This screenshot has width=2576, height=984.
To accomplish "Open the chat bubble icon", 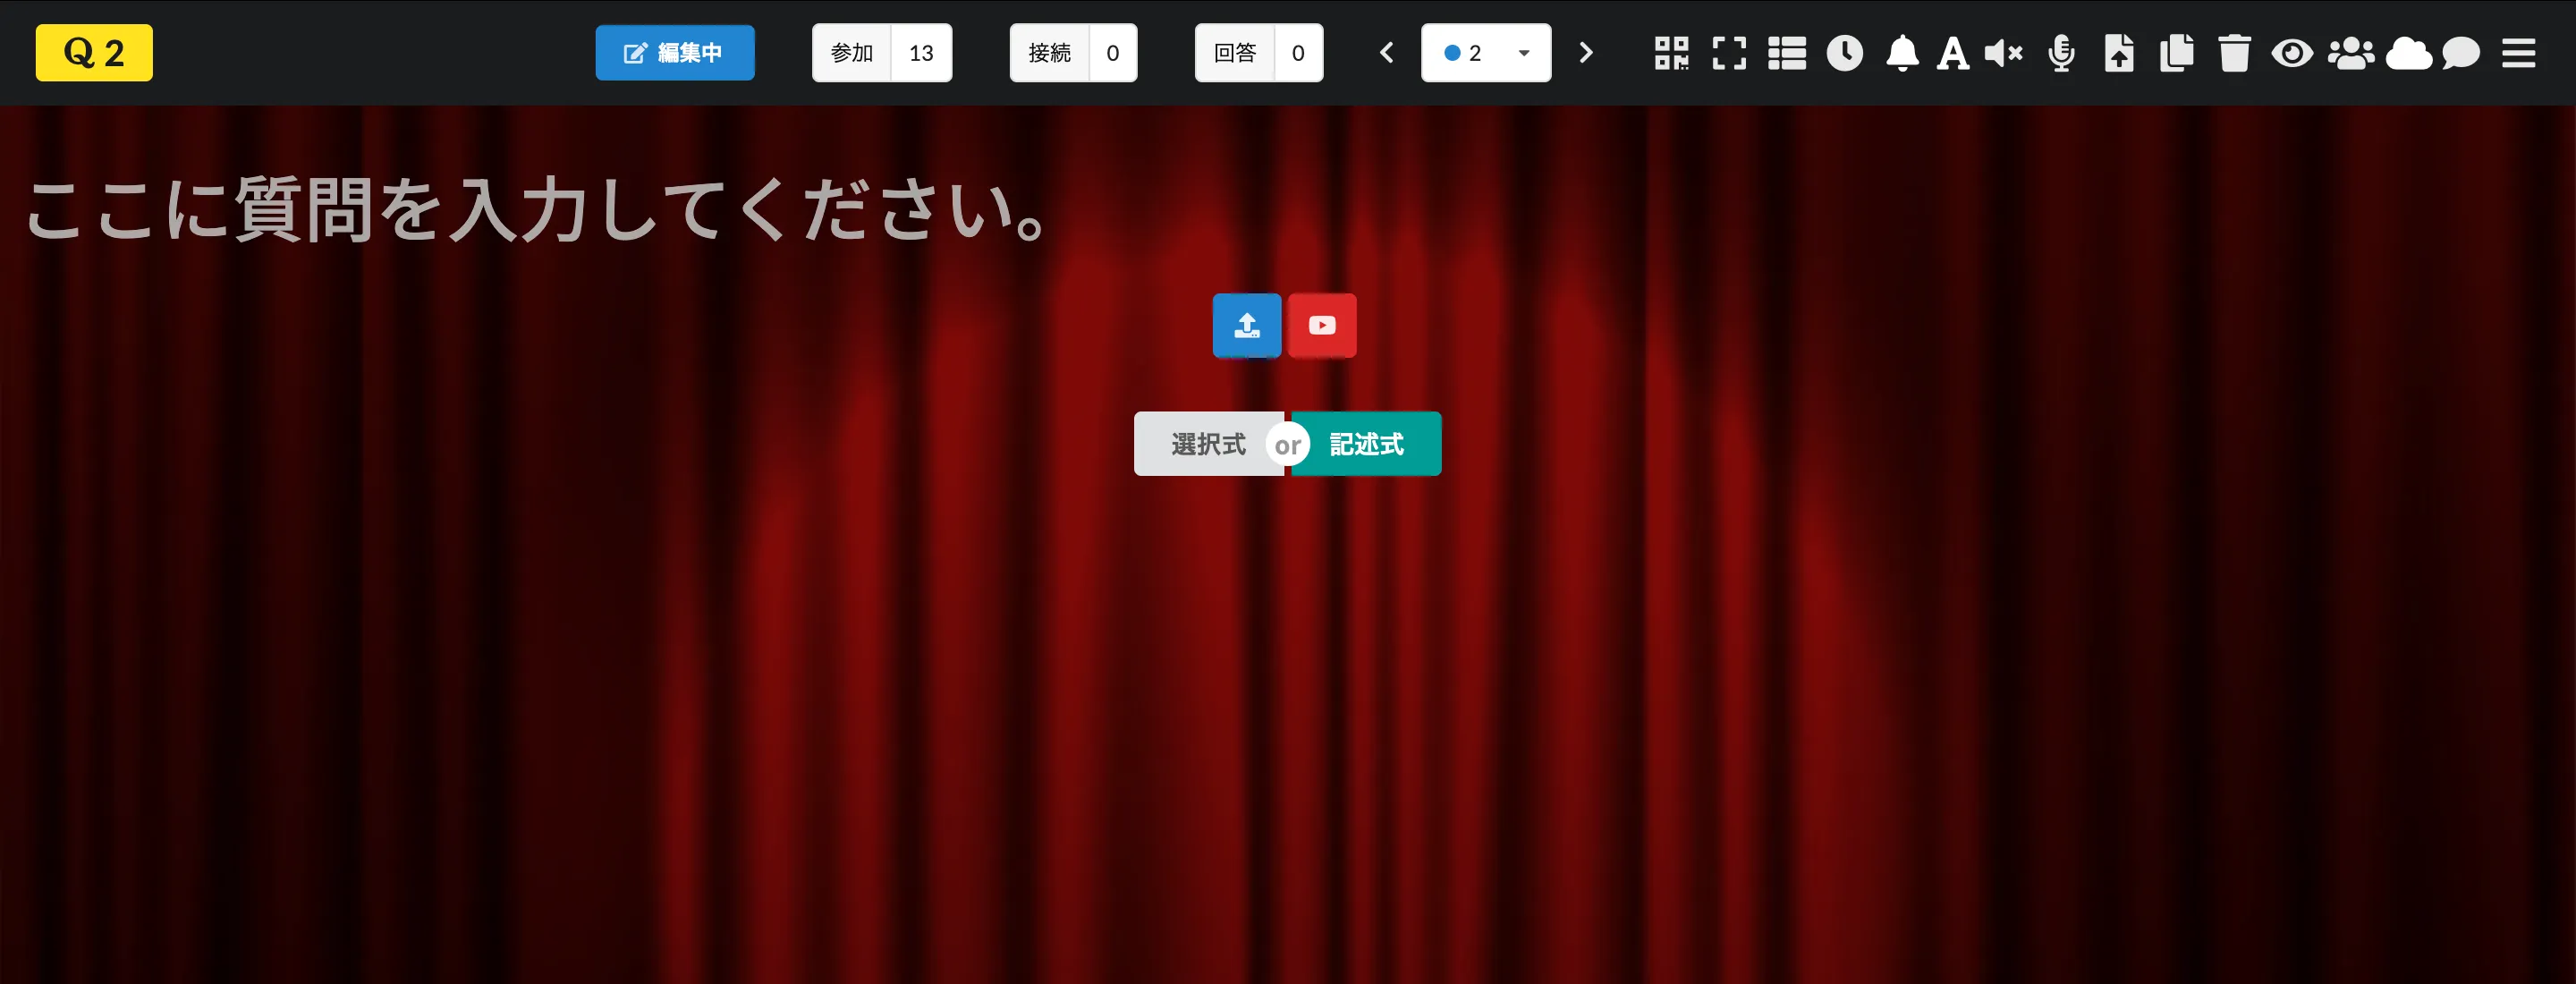I will click(2461, 53).
